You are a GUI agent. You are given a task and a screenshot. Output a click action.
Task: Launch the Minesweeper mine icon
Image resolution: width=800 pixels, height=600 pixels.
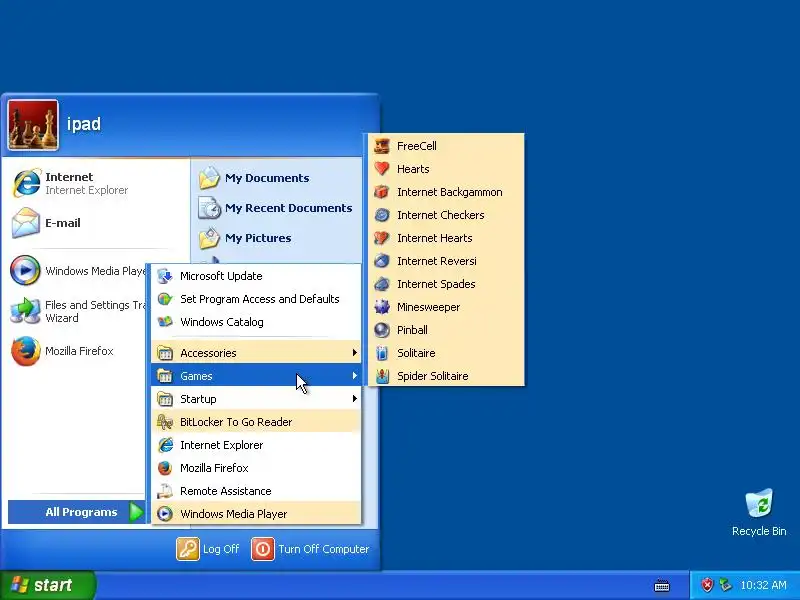tap(382, 307)
